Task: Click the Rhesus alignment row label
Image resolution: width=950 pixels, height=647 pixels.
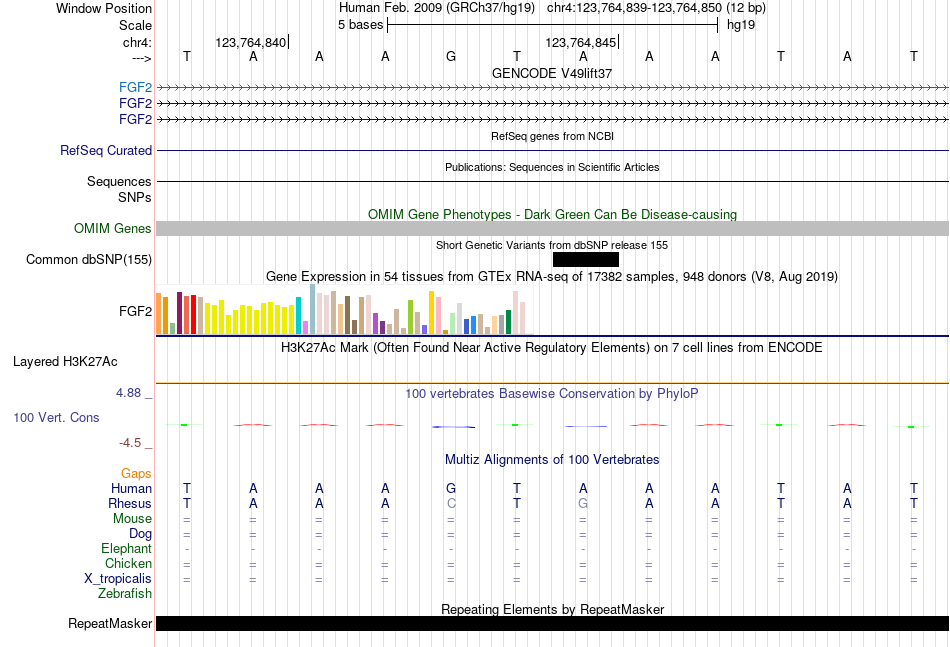Action: pos(130,503)
